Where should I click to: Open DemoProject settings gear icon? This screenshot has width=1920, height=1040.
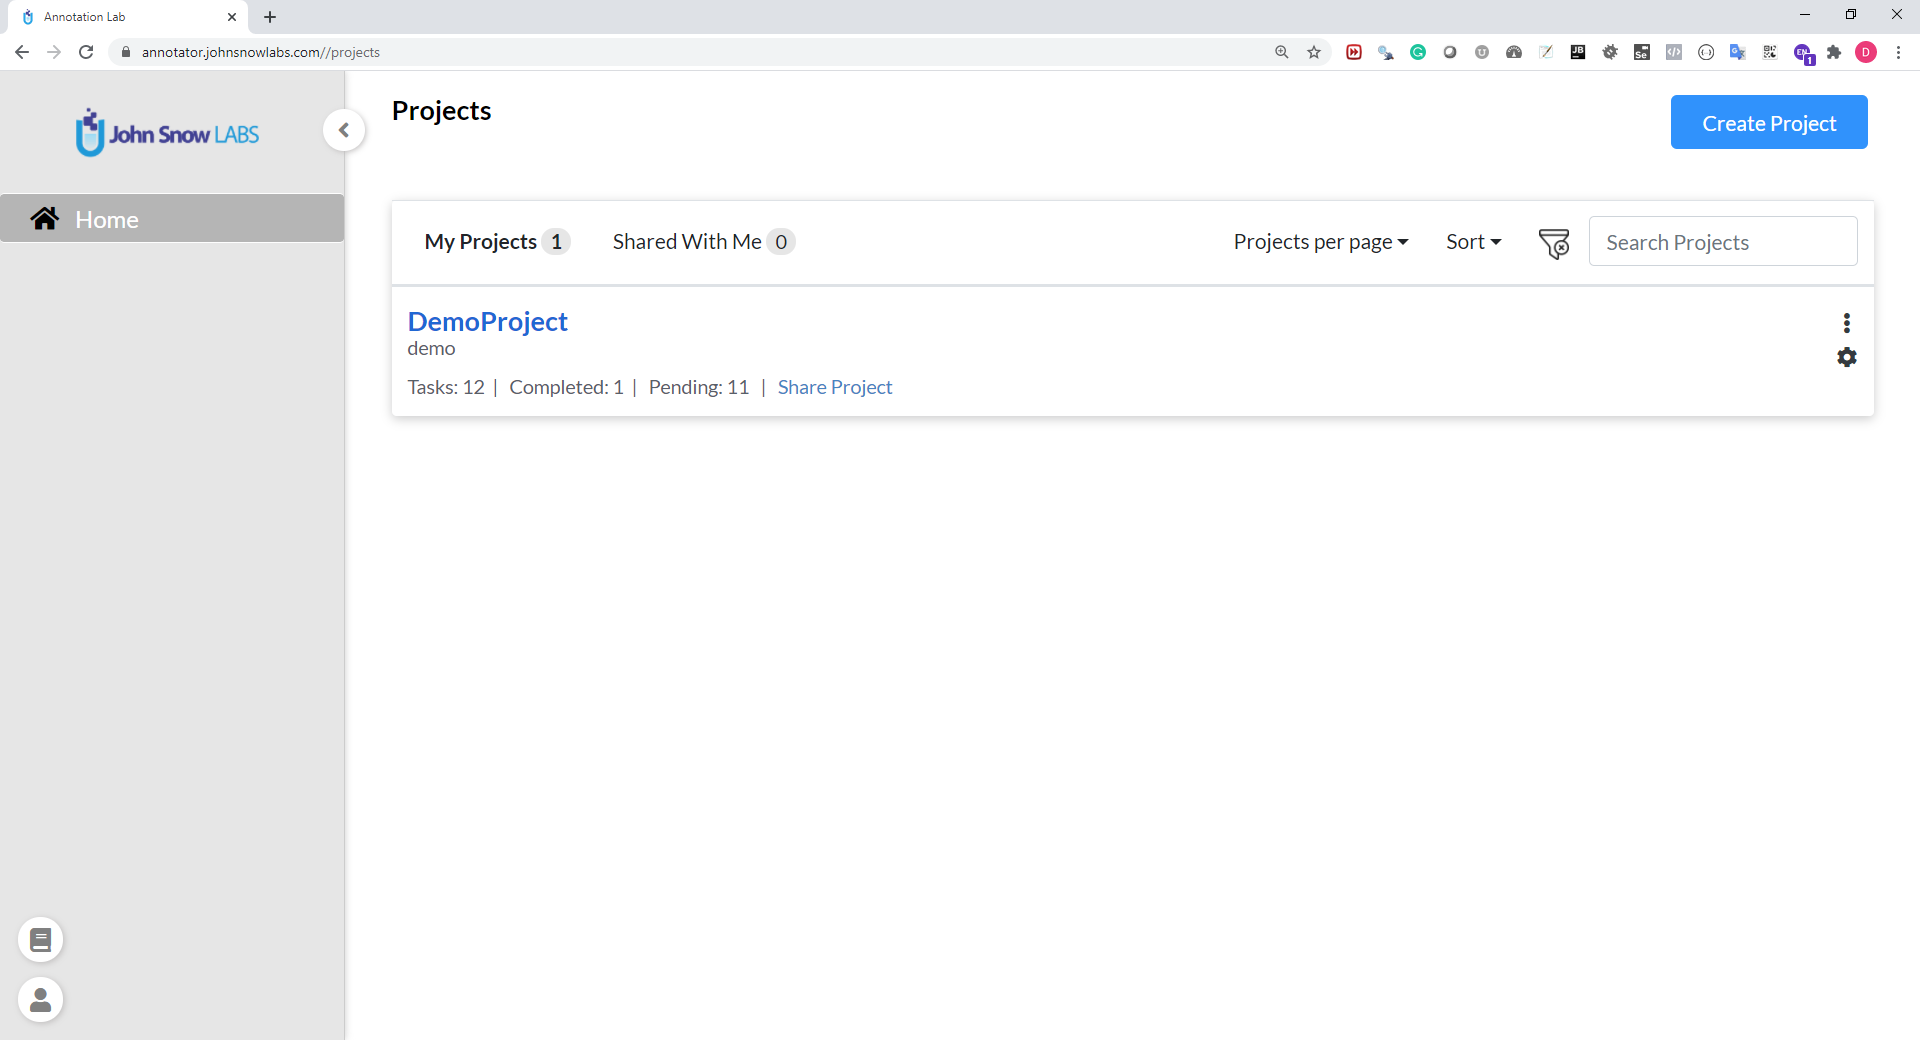(1847, 357)
